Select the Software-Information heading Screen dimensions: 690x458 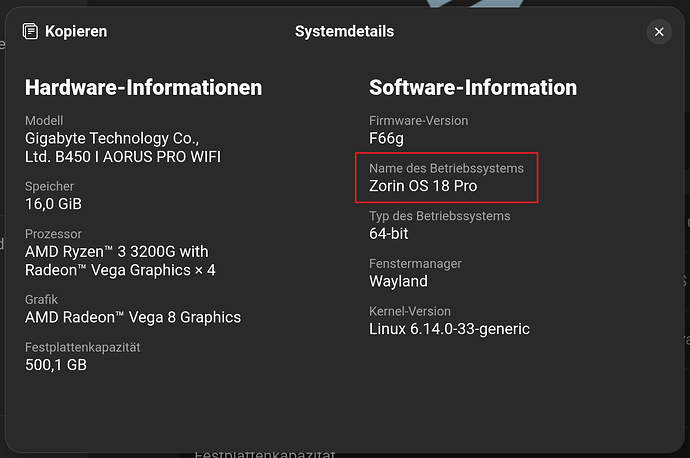pyautogui.click(x=473, y=88)
